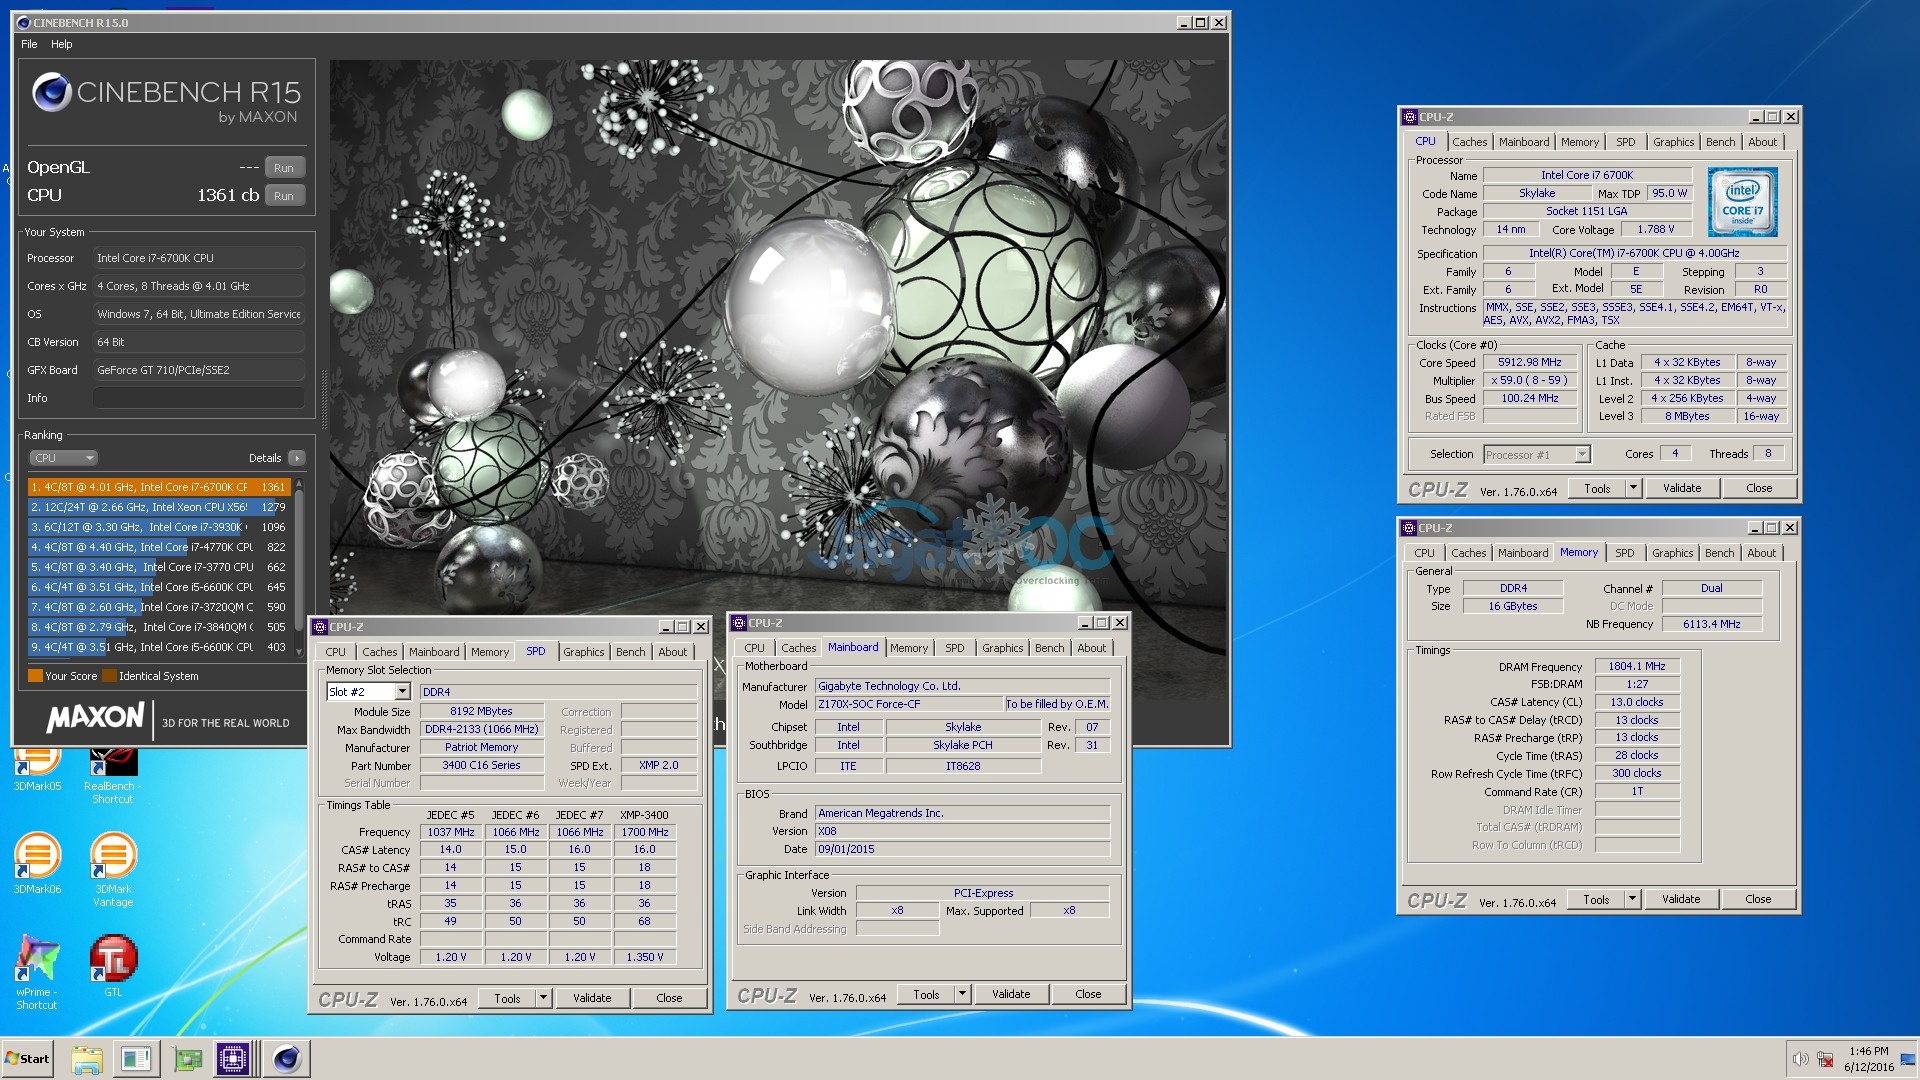Click the Cinebench R15 logo sphere

pyautogui.click(x=51, y=93)
